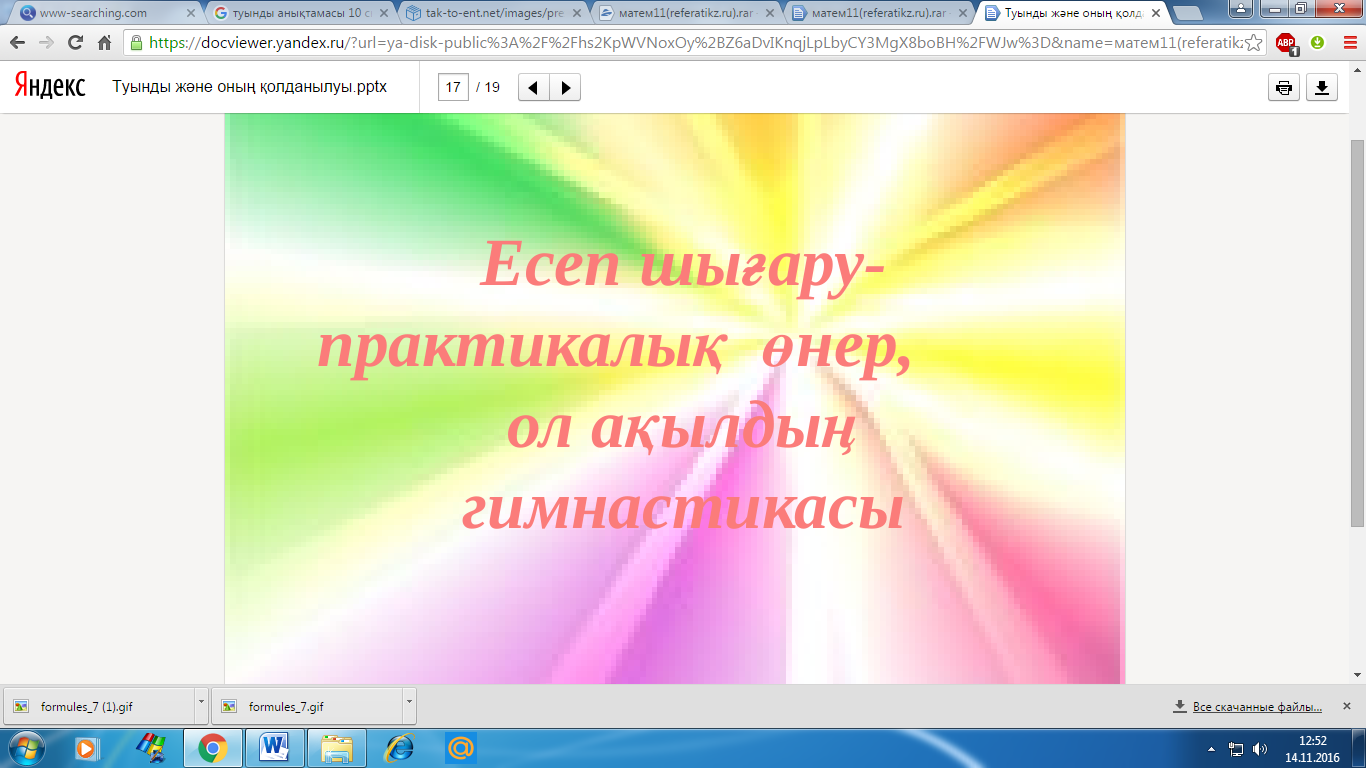
Task: Reload the page with the refresh icon
Action: point(75,43)
